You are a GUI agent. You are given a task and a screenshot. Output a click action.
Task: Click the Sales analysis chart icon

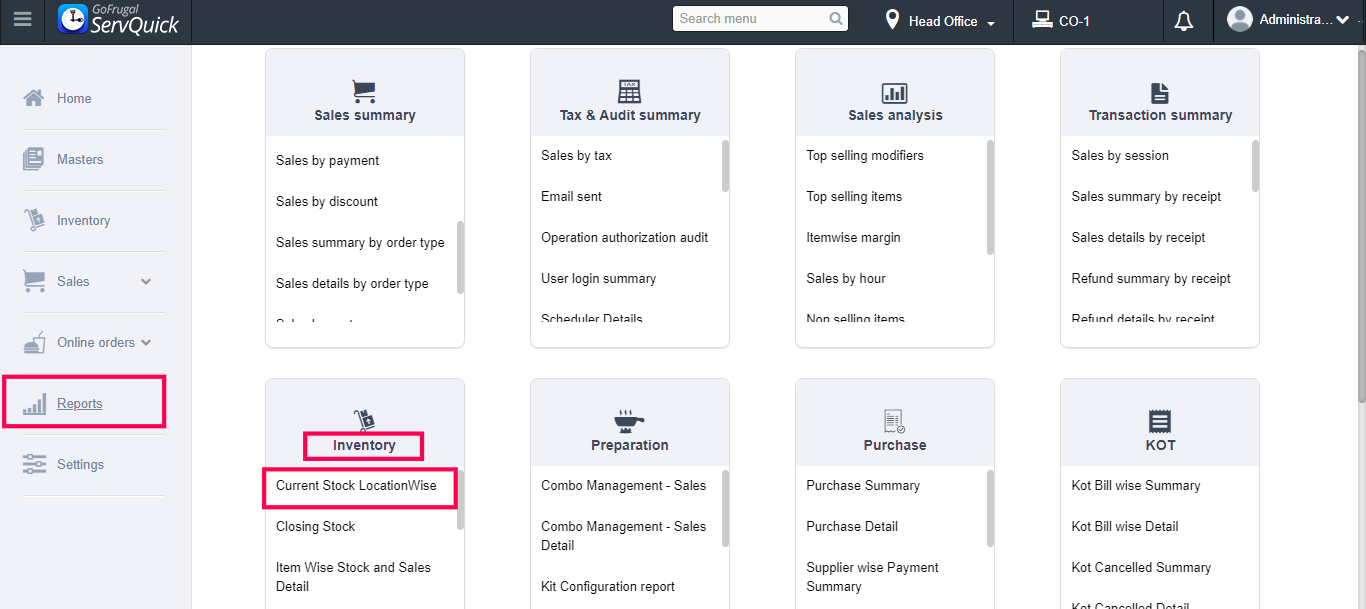point(894,93)
